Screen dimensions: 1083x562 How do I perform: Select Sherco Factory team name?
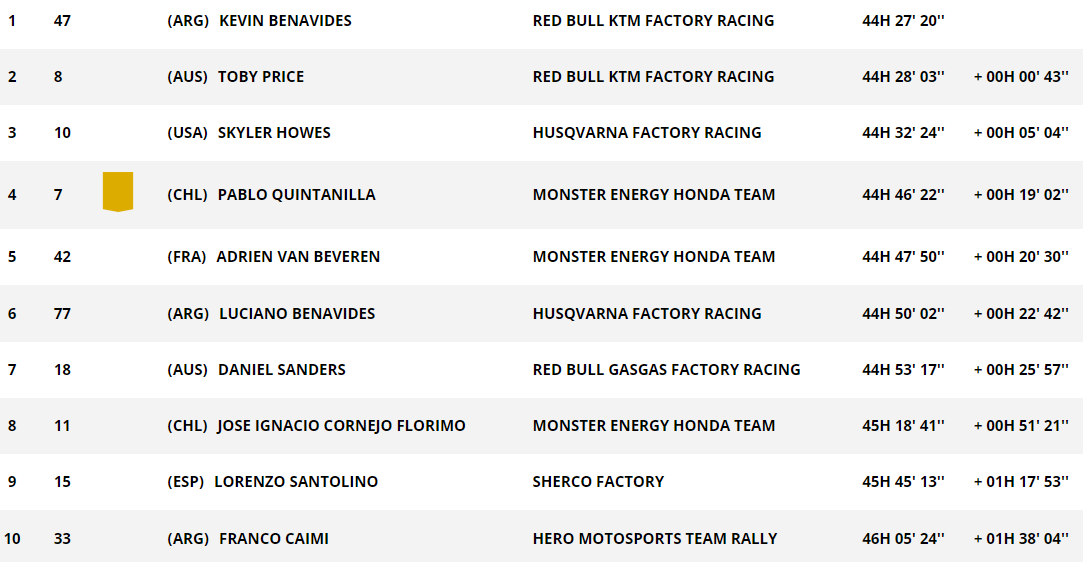pos(598,481)
